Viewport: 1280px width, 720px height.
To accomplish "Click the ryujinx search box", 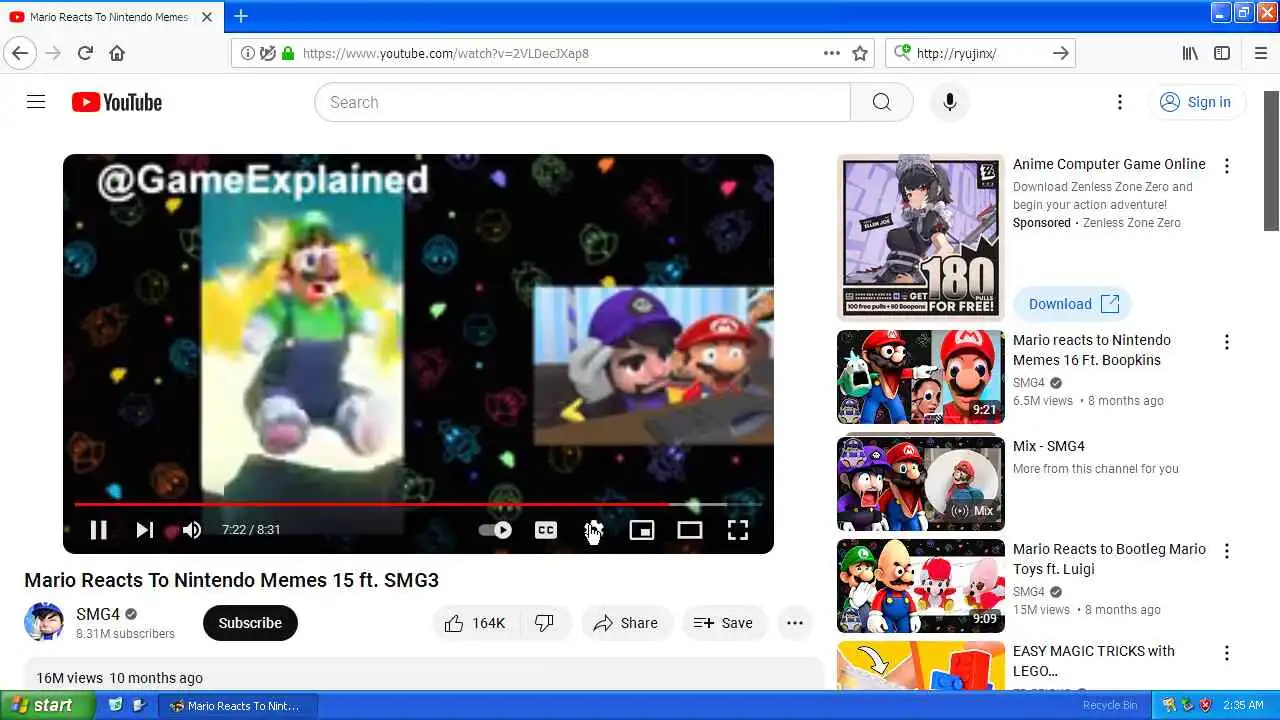I will coord(980,53).
